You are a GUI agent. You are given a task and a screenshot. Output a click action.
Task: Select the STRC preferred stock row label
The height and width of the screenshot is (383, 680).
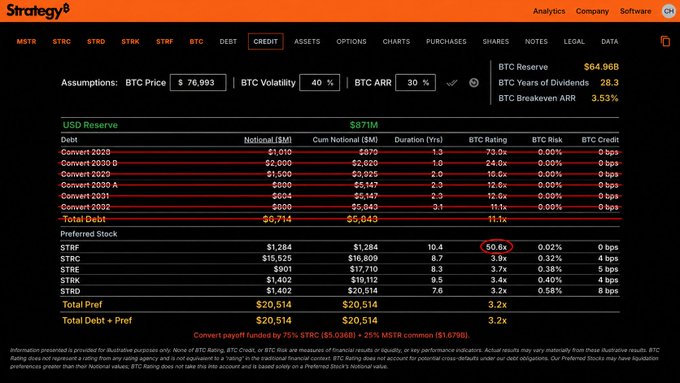pos(70,259)
